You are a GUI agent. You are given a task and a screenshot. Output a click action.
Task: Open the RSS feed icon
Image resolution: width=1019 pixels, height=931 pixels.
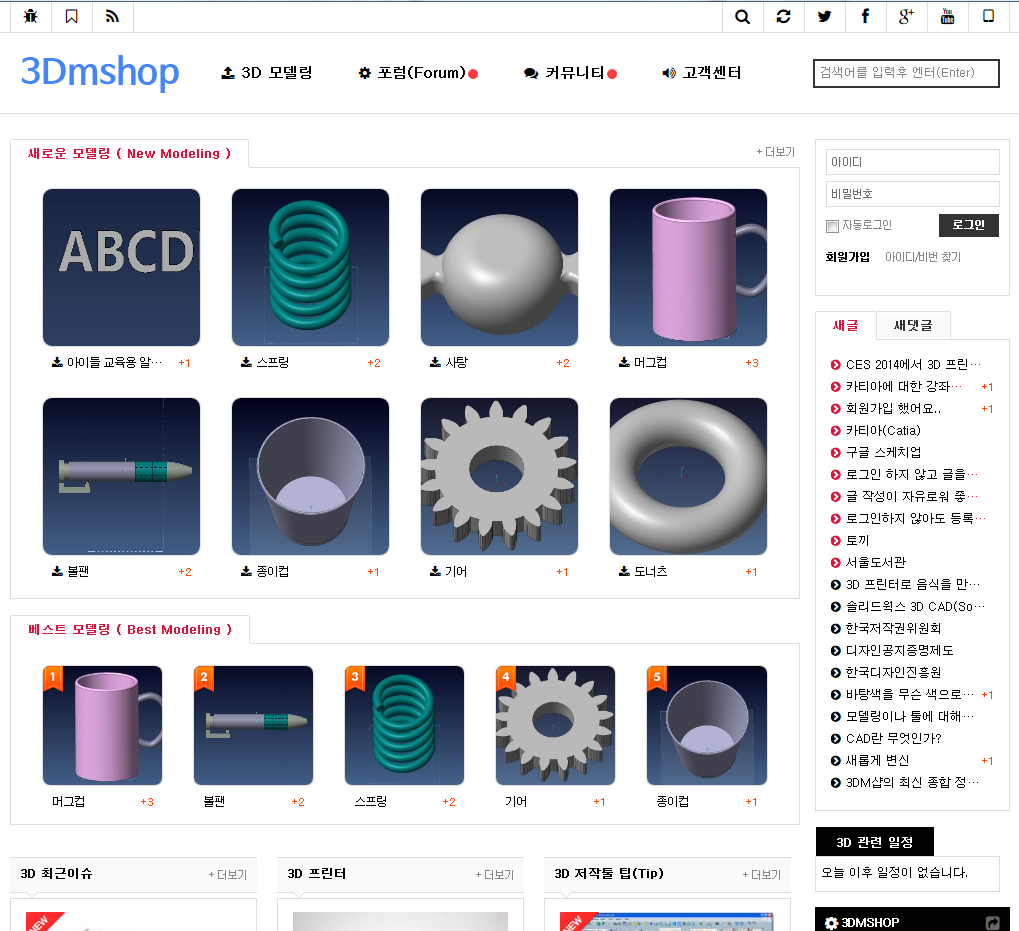pos(112,16)
